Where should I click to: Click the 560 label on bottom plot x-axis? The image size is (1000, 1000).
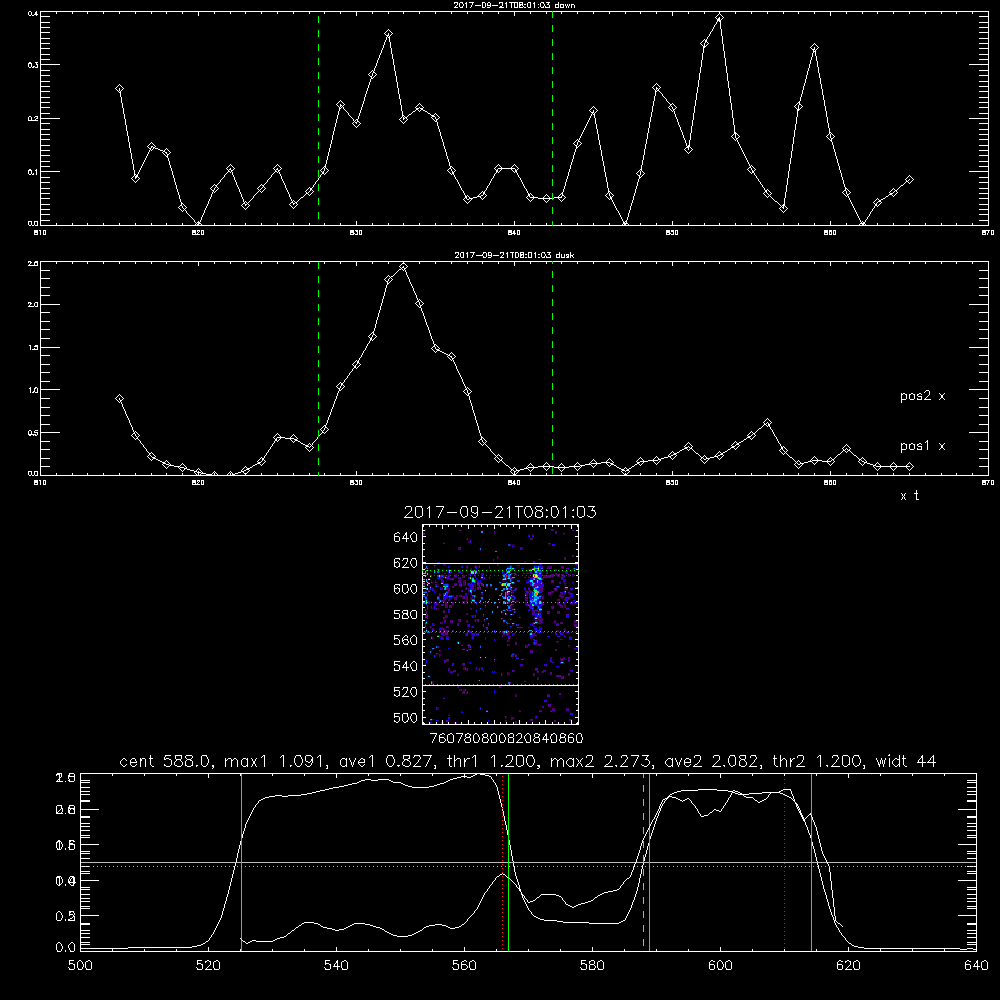point(464,966)
